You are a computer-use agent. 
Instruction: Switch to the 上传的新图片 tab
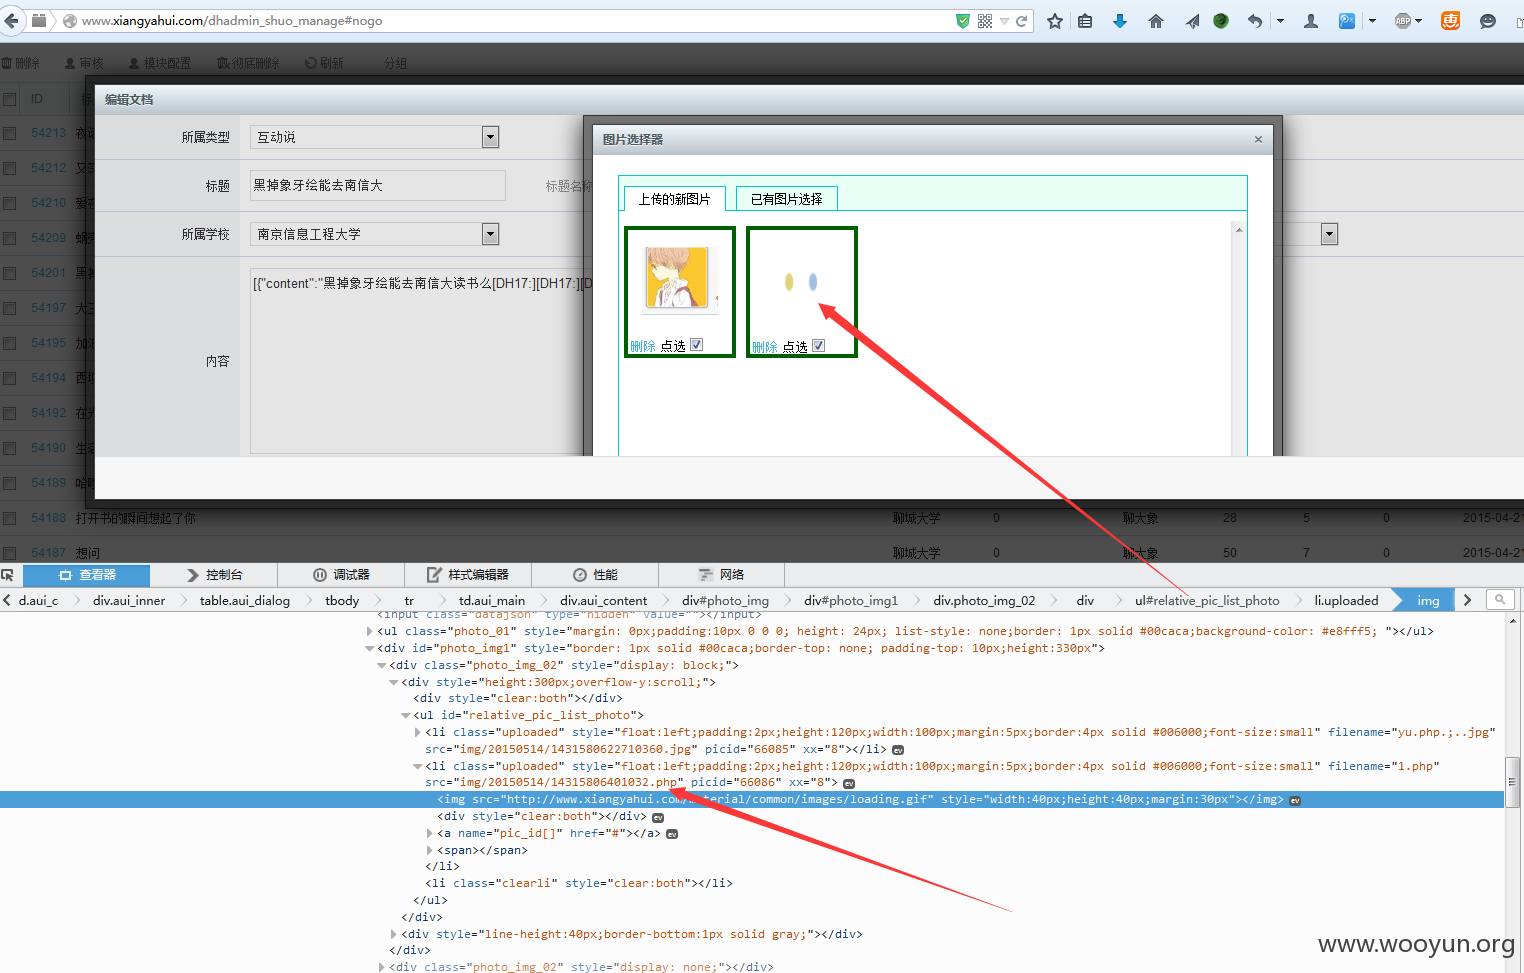click(675, 199)
